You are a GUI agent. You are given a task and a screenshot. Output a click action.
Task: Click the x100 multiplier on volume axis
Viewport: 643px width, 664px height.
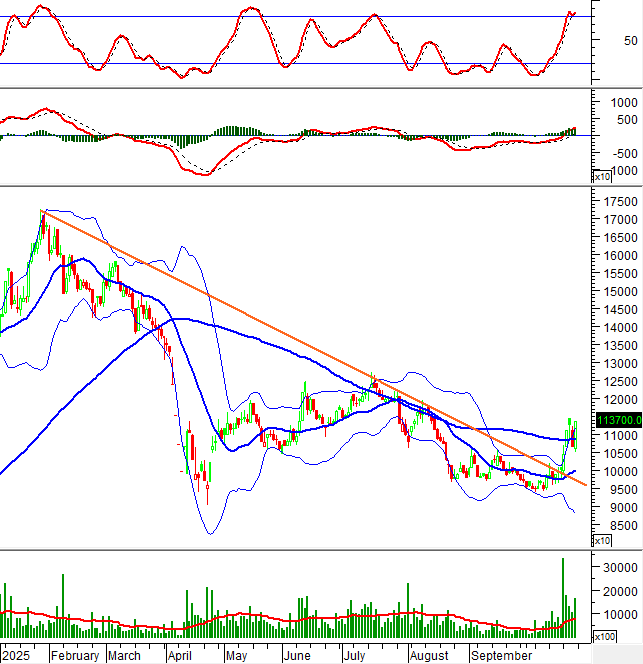[x=604, y=636]
